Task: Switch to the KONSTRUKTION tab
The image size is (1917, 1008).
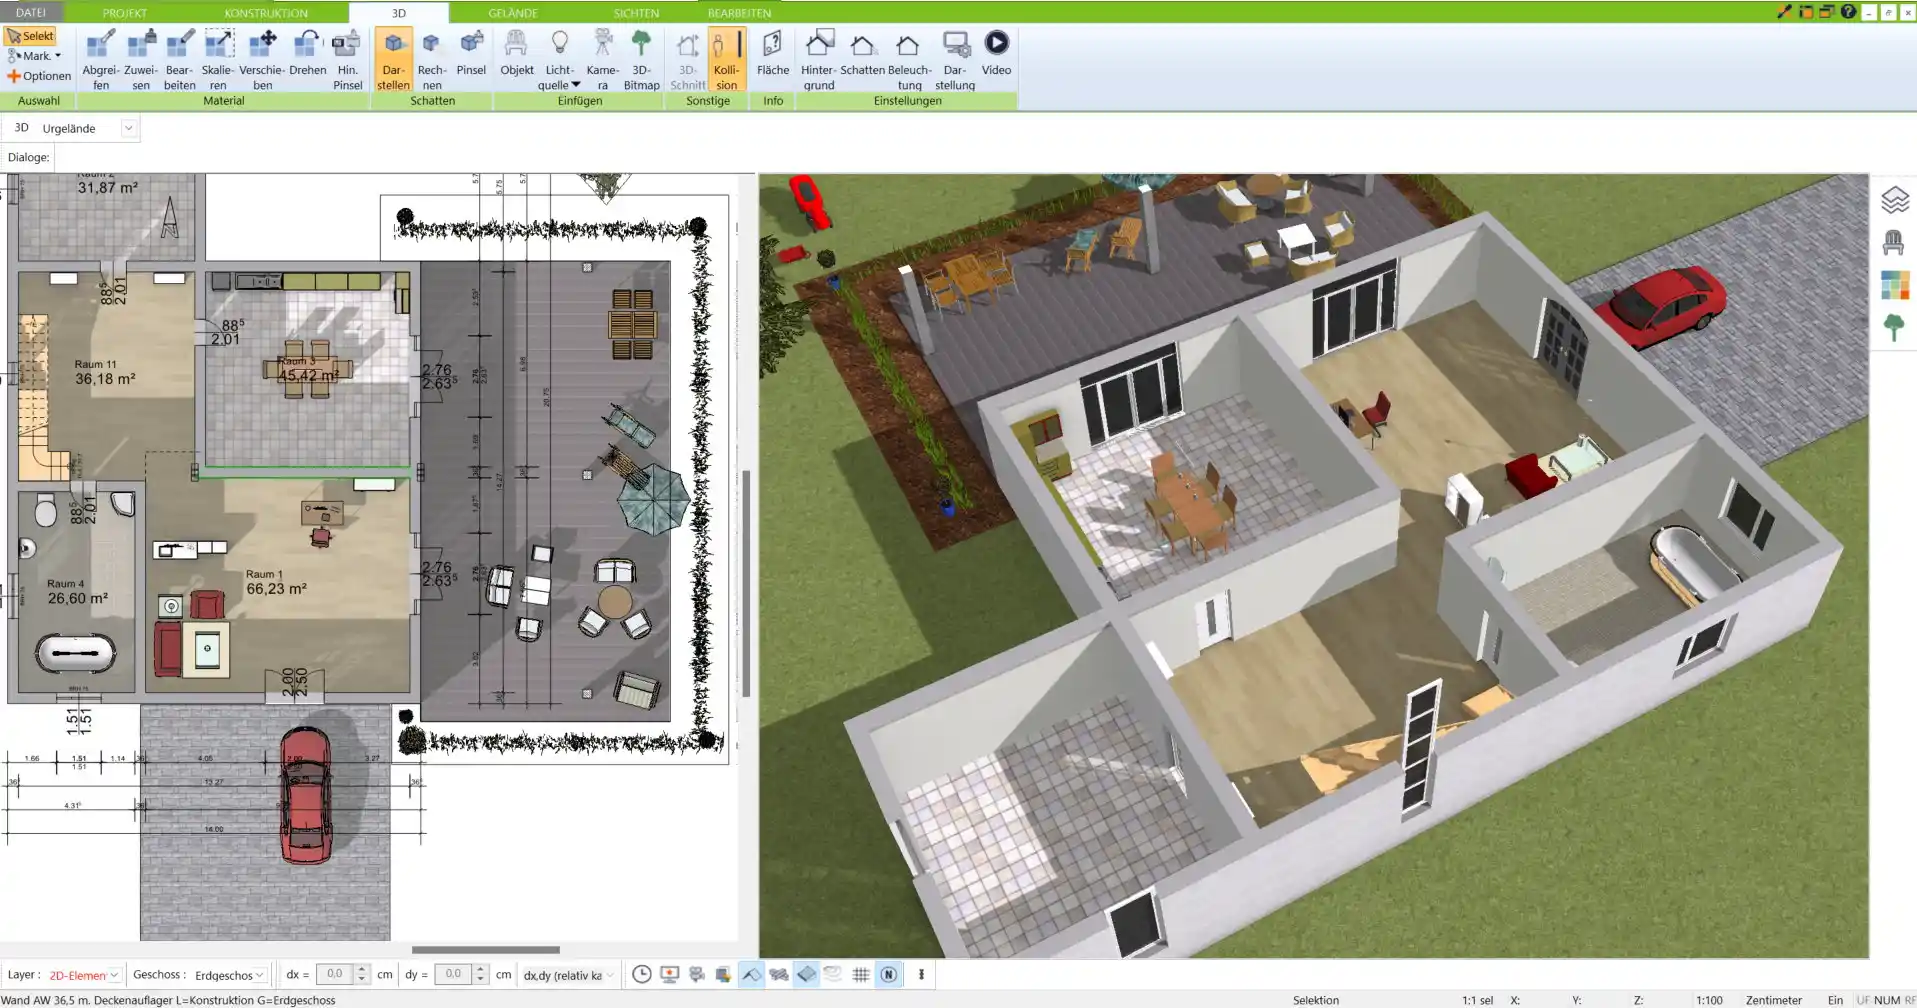Action: click(x=266, y=13)
